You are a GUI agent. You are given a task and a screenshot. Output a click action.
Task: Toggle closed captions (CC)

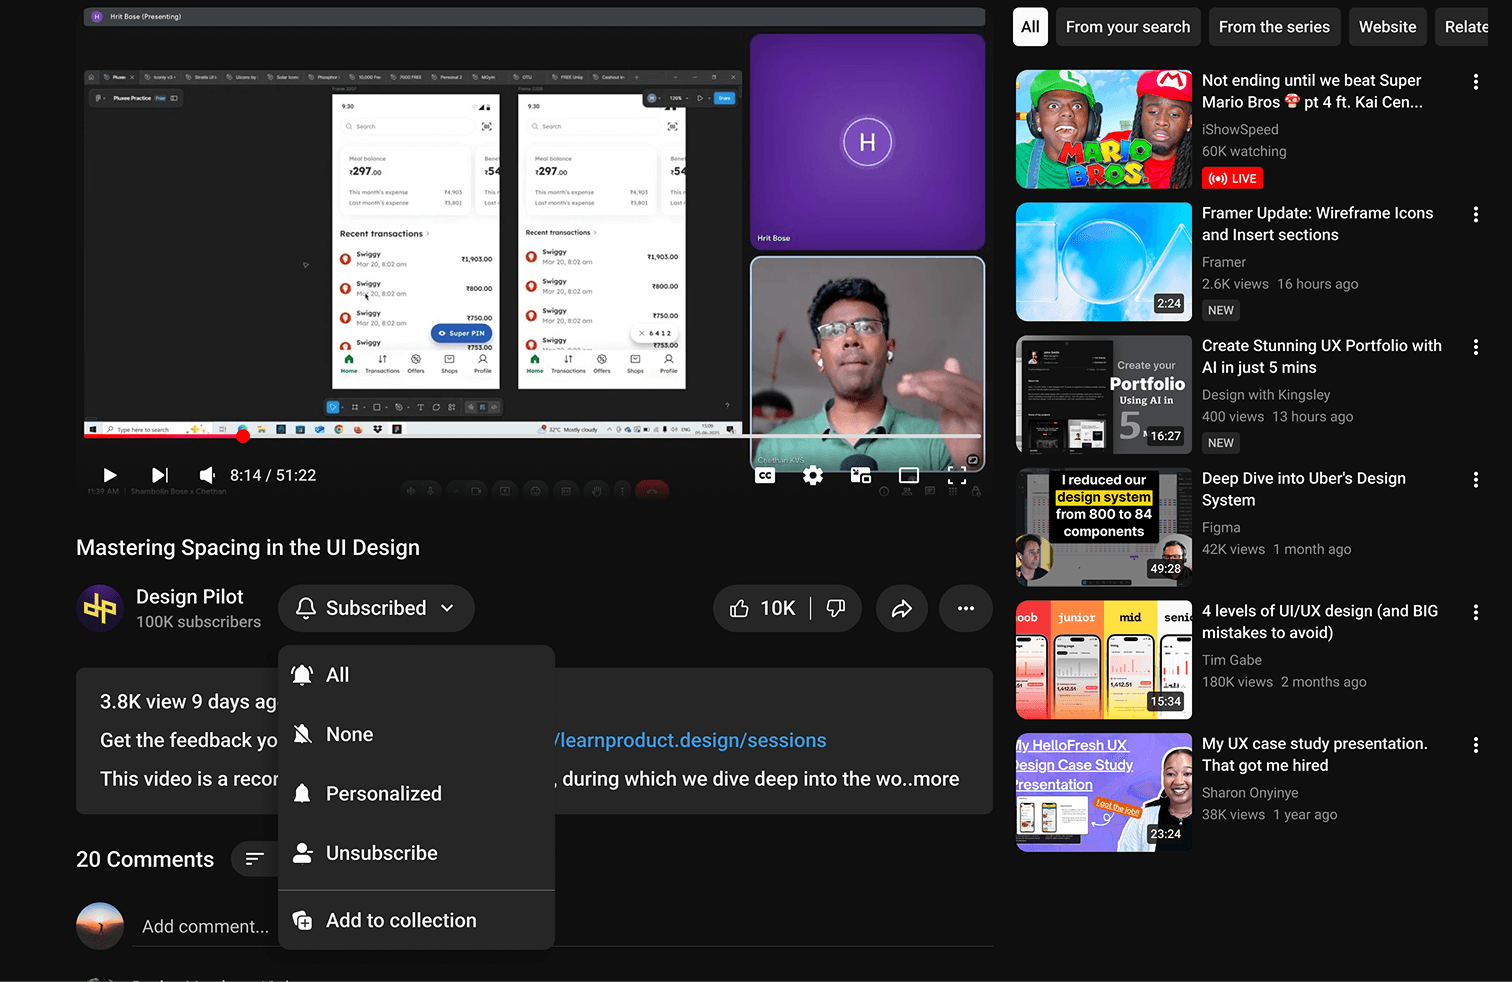point(765,476)
